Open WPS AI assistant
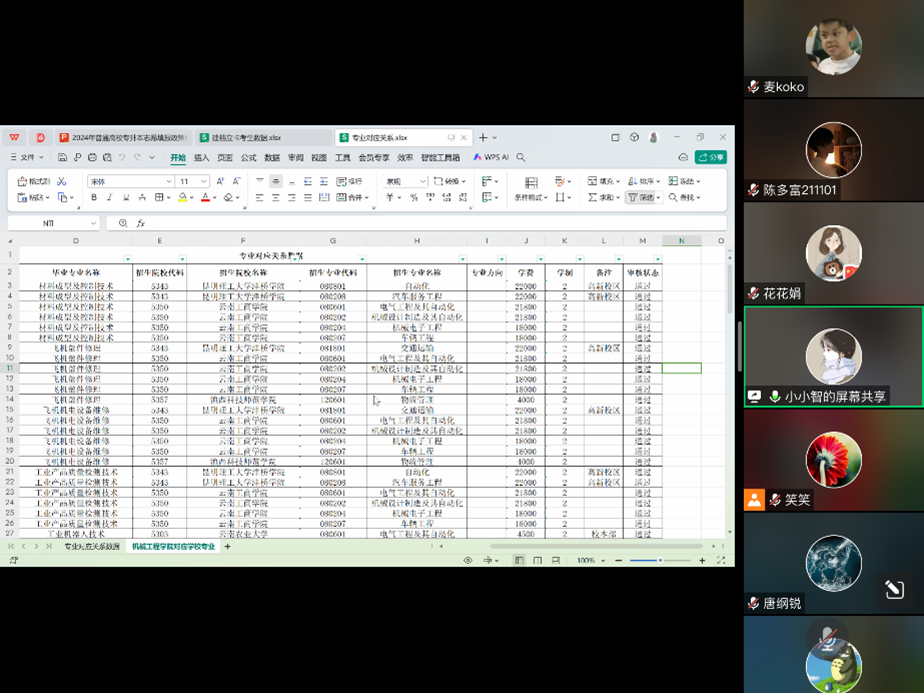Screen dimensions: 924x693 (491, 158)
